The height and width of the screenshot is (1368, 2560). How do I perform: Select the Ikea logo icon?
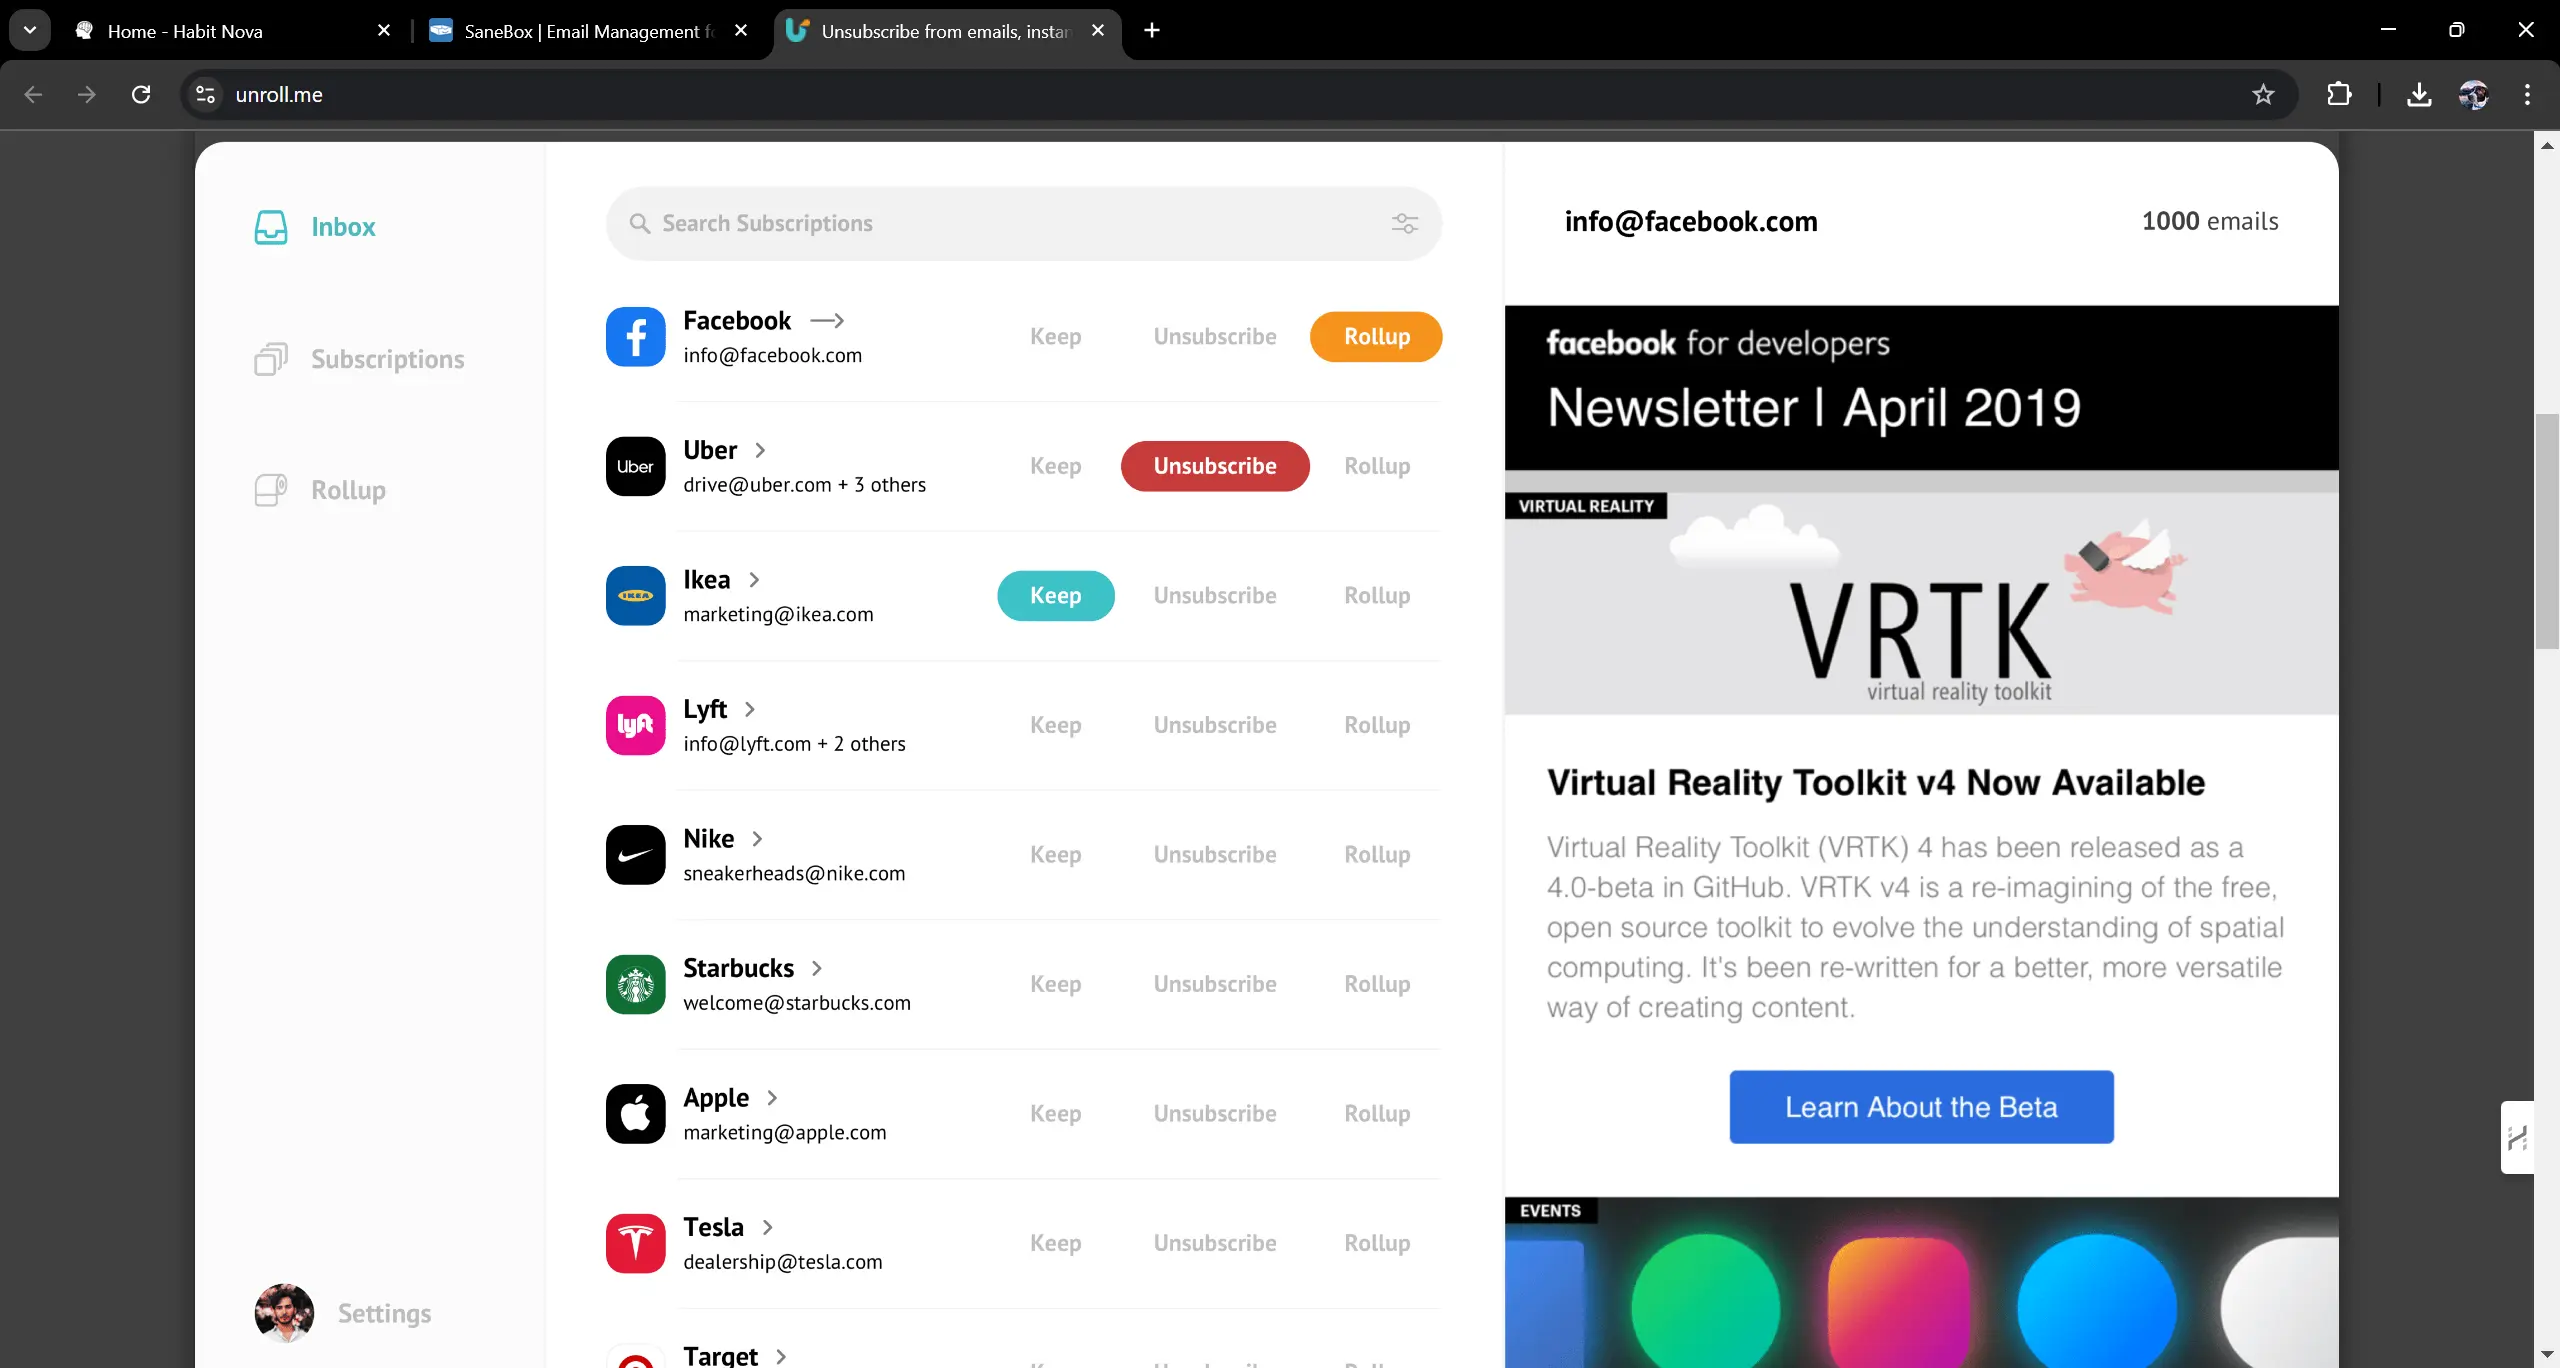point(636,596)
